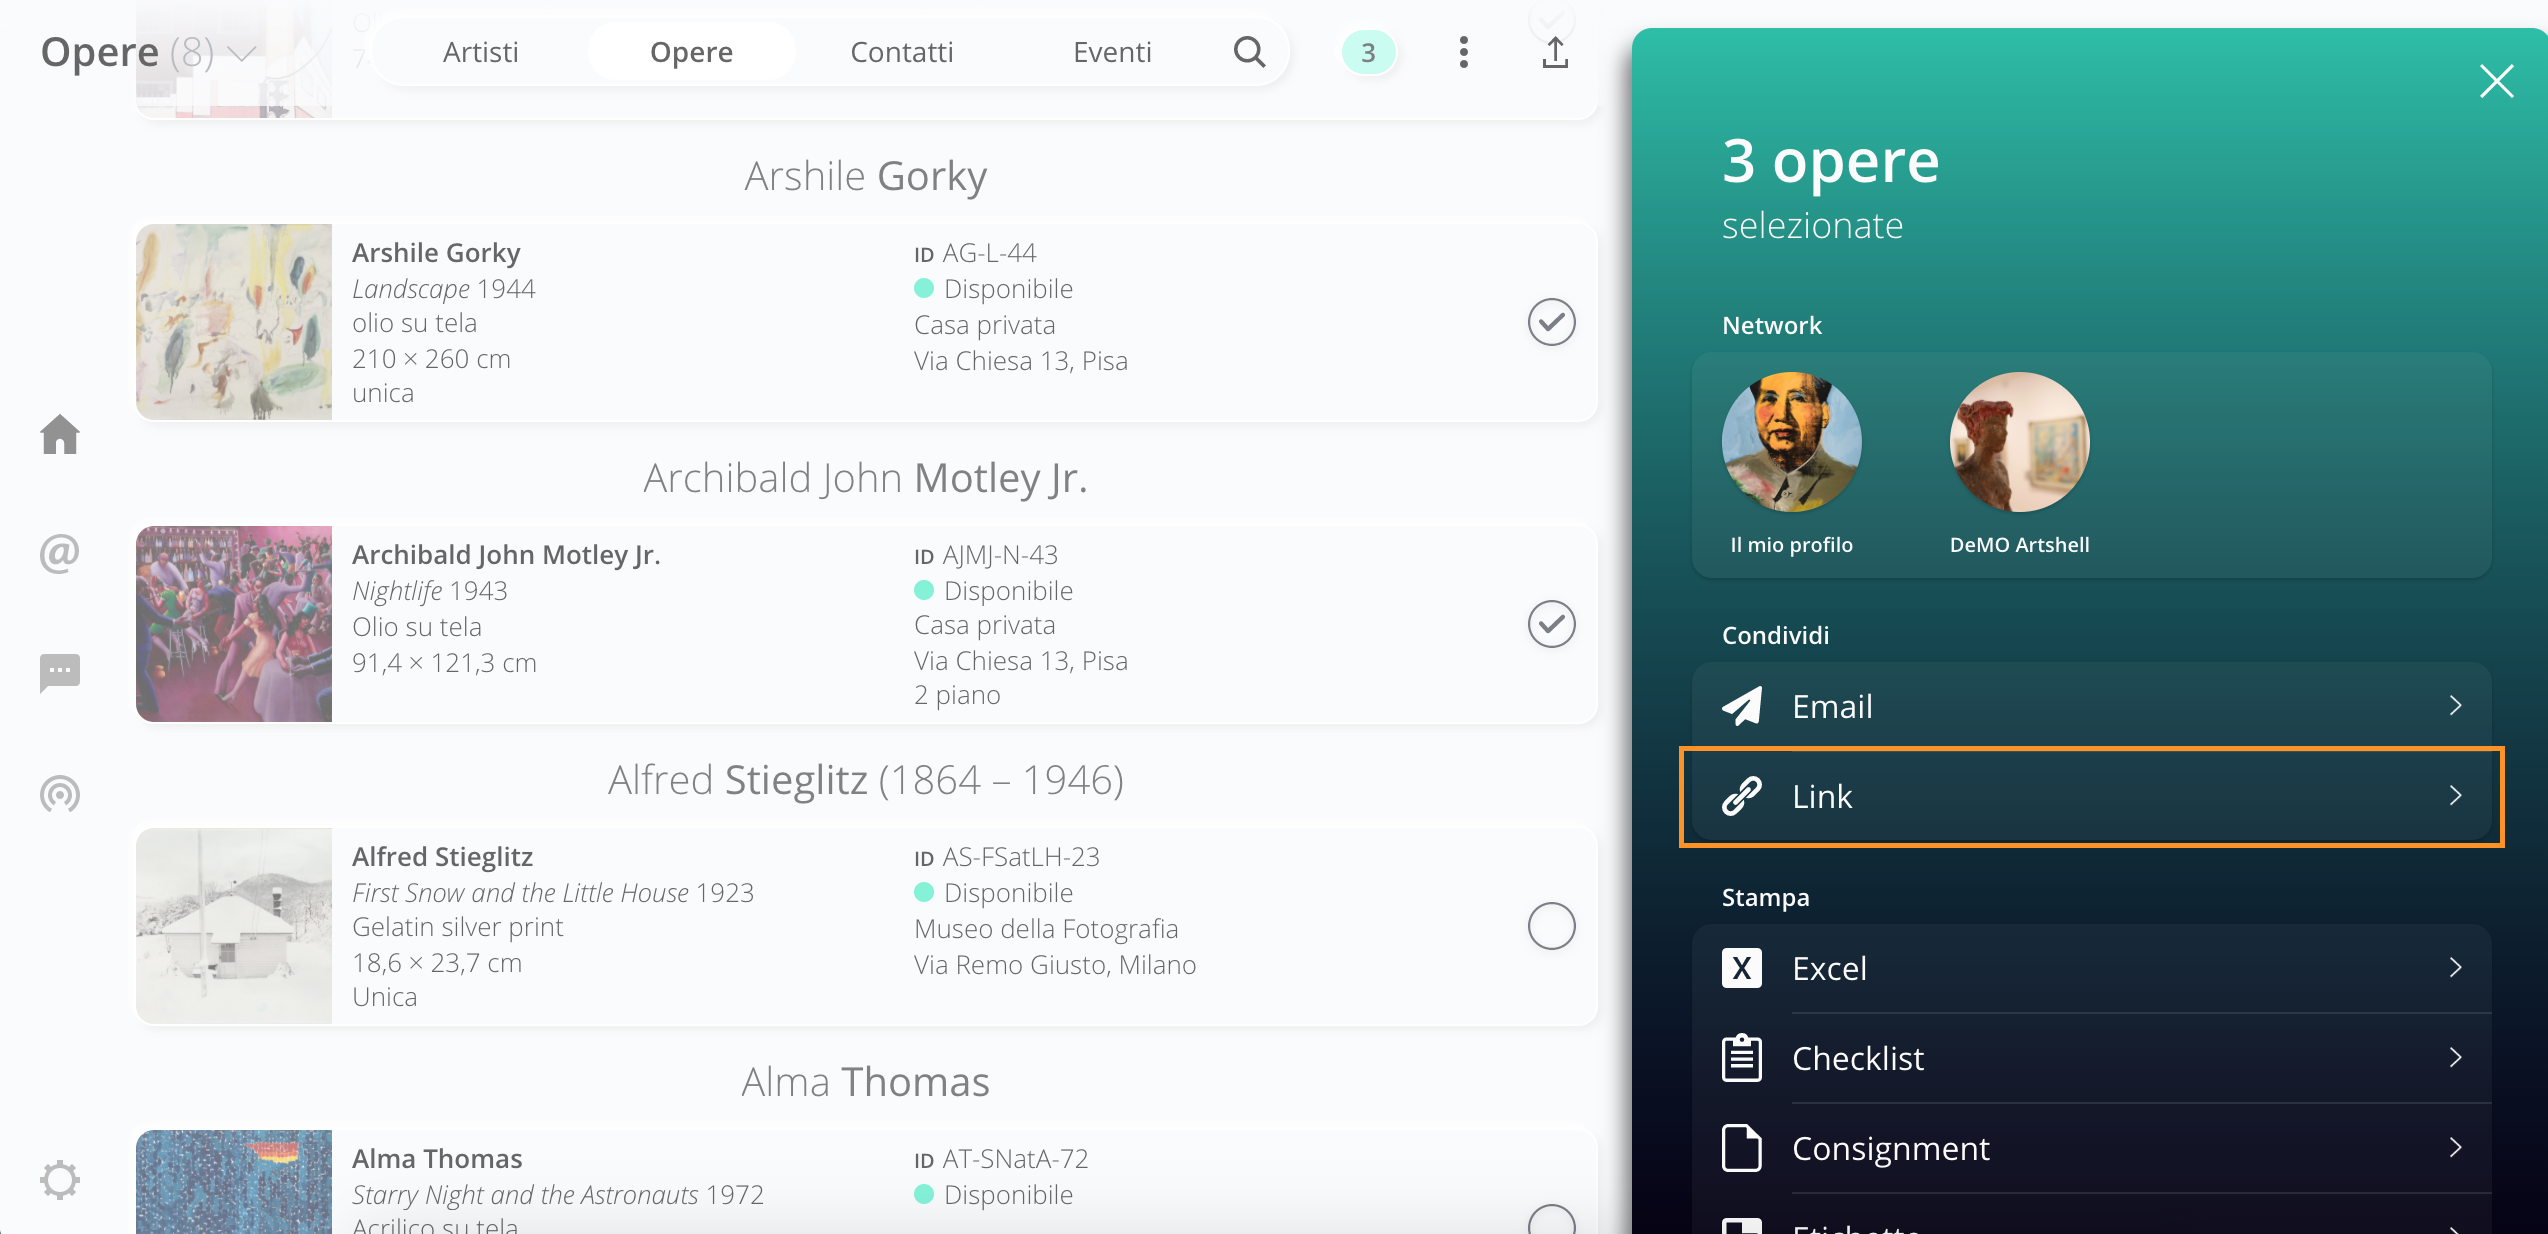
Task: Open the broadcast network sidebar icon
Action: click(60, 794)
